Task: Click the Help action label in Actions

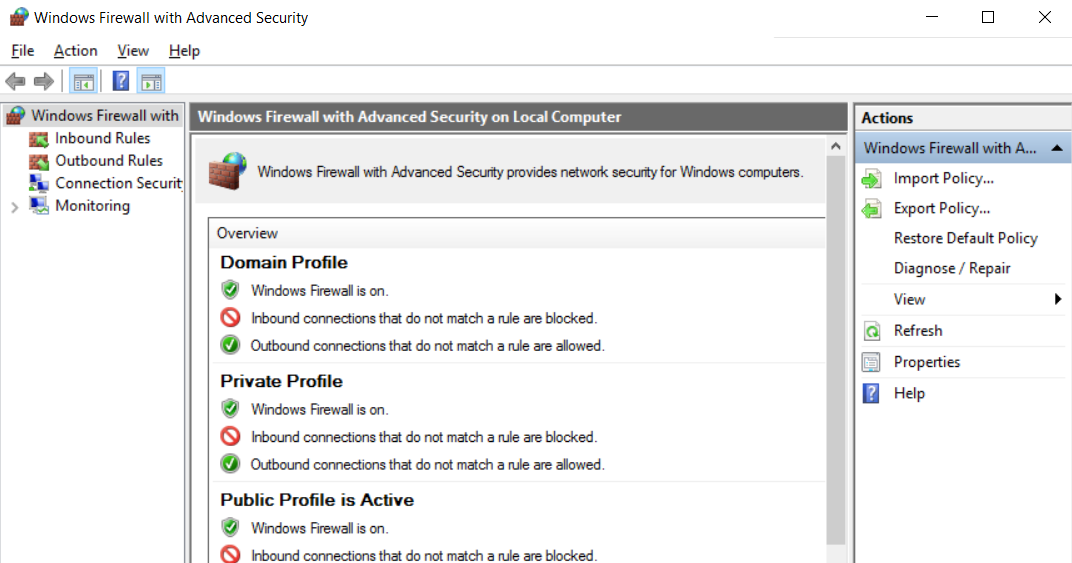Action: click(x=909, y=393)
